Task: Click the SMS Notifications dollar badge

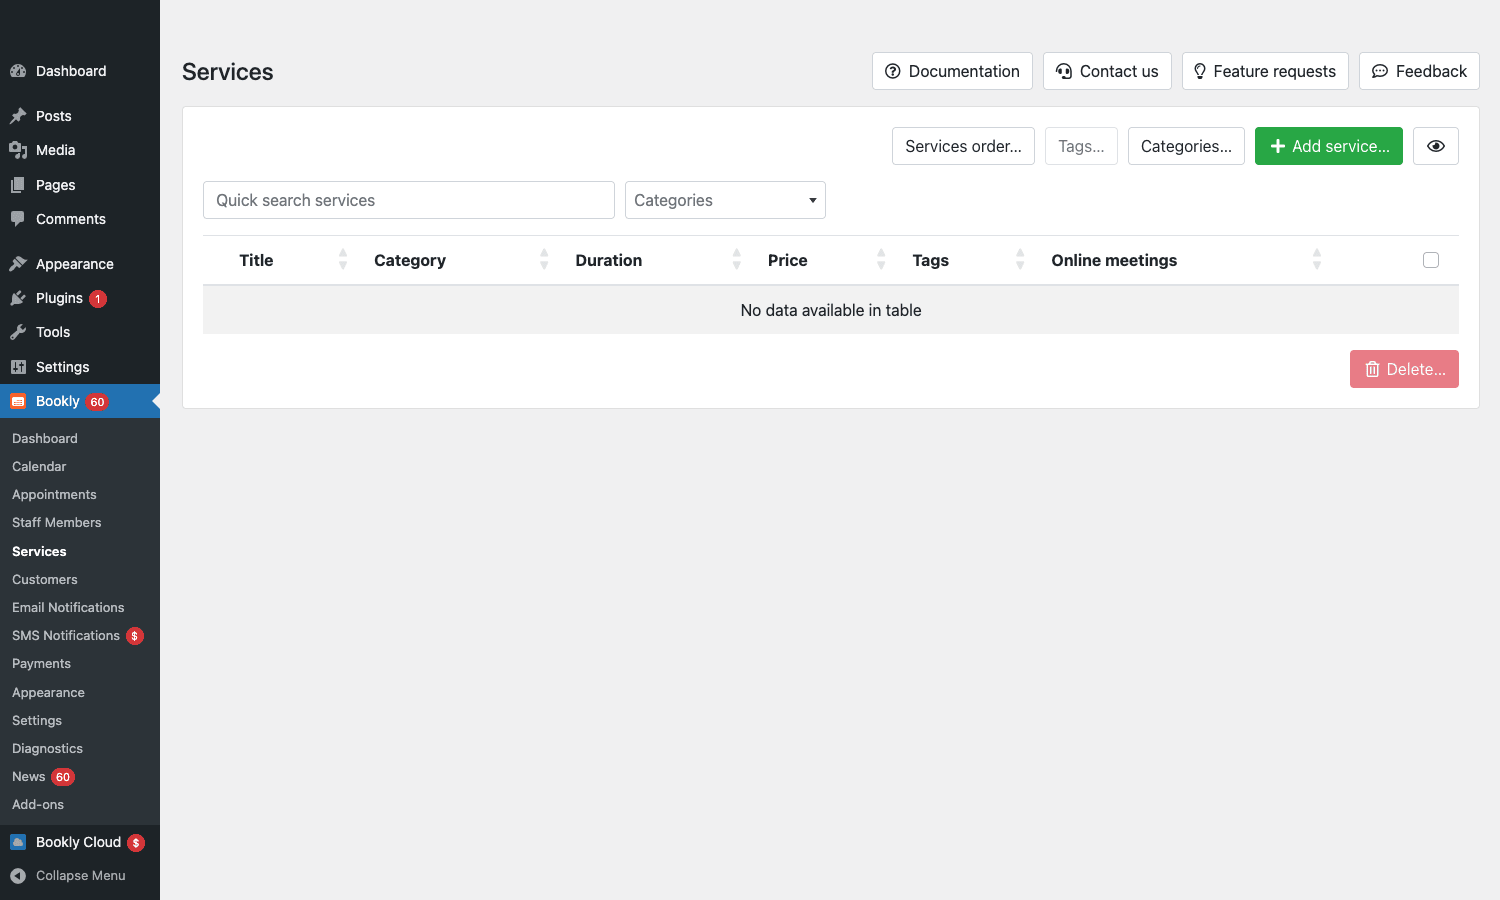Action: point(135,636)
